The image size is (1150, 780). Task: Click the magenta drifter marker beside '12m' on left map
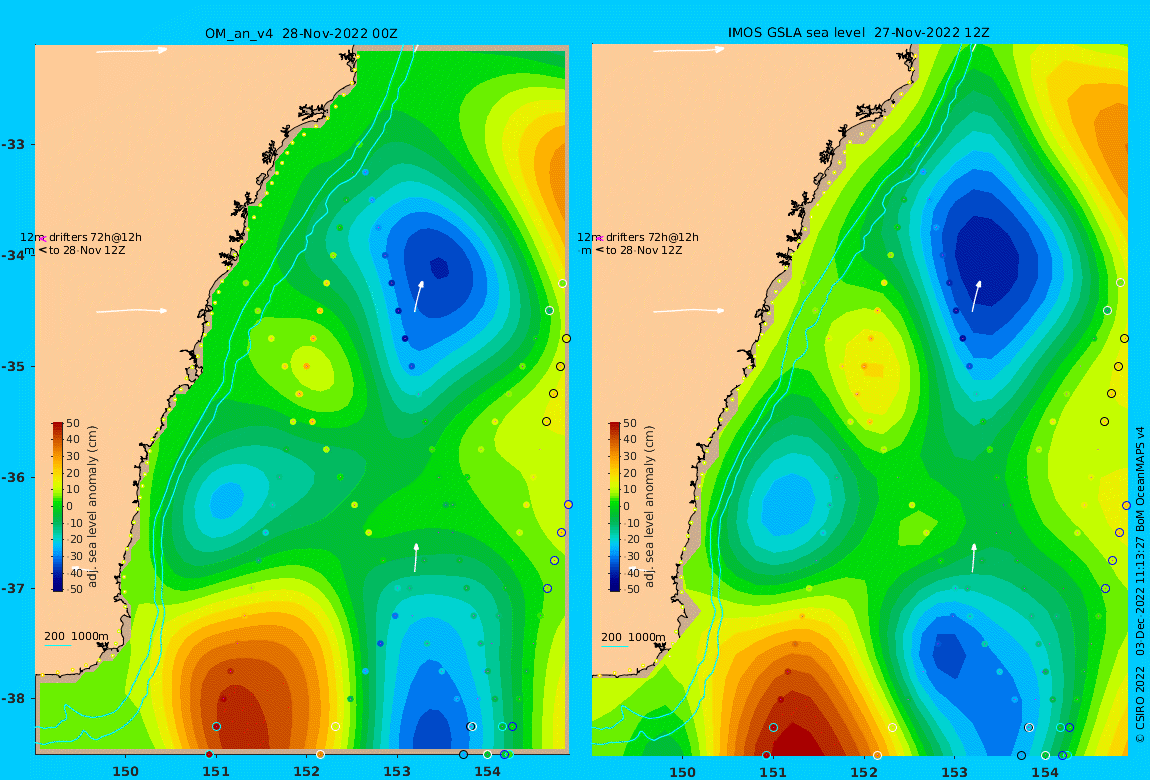(43, 238)
